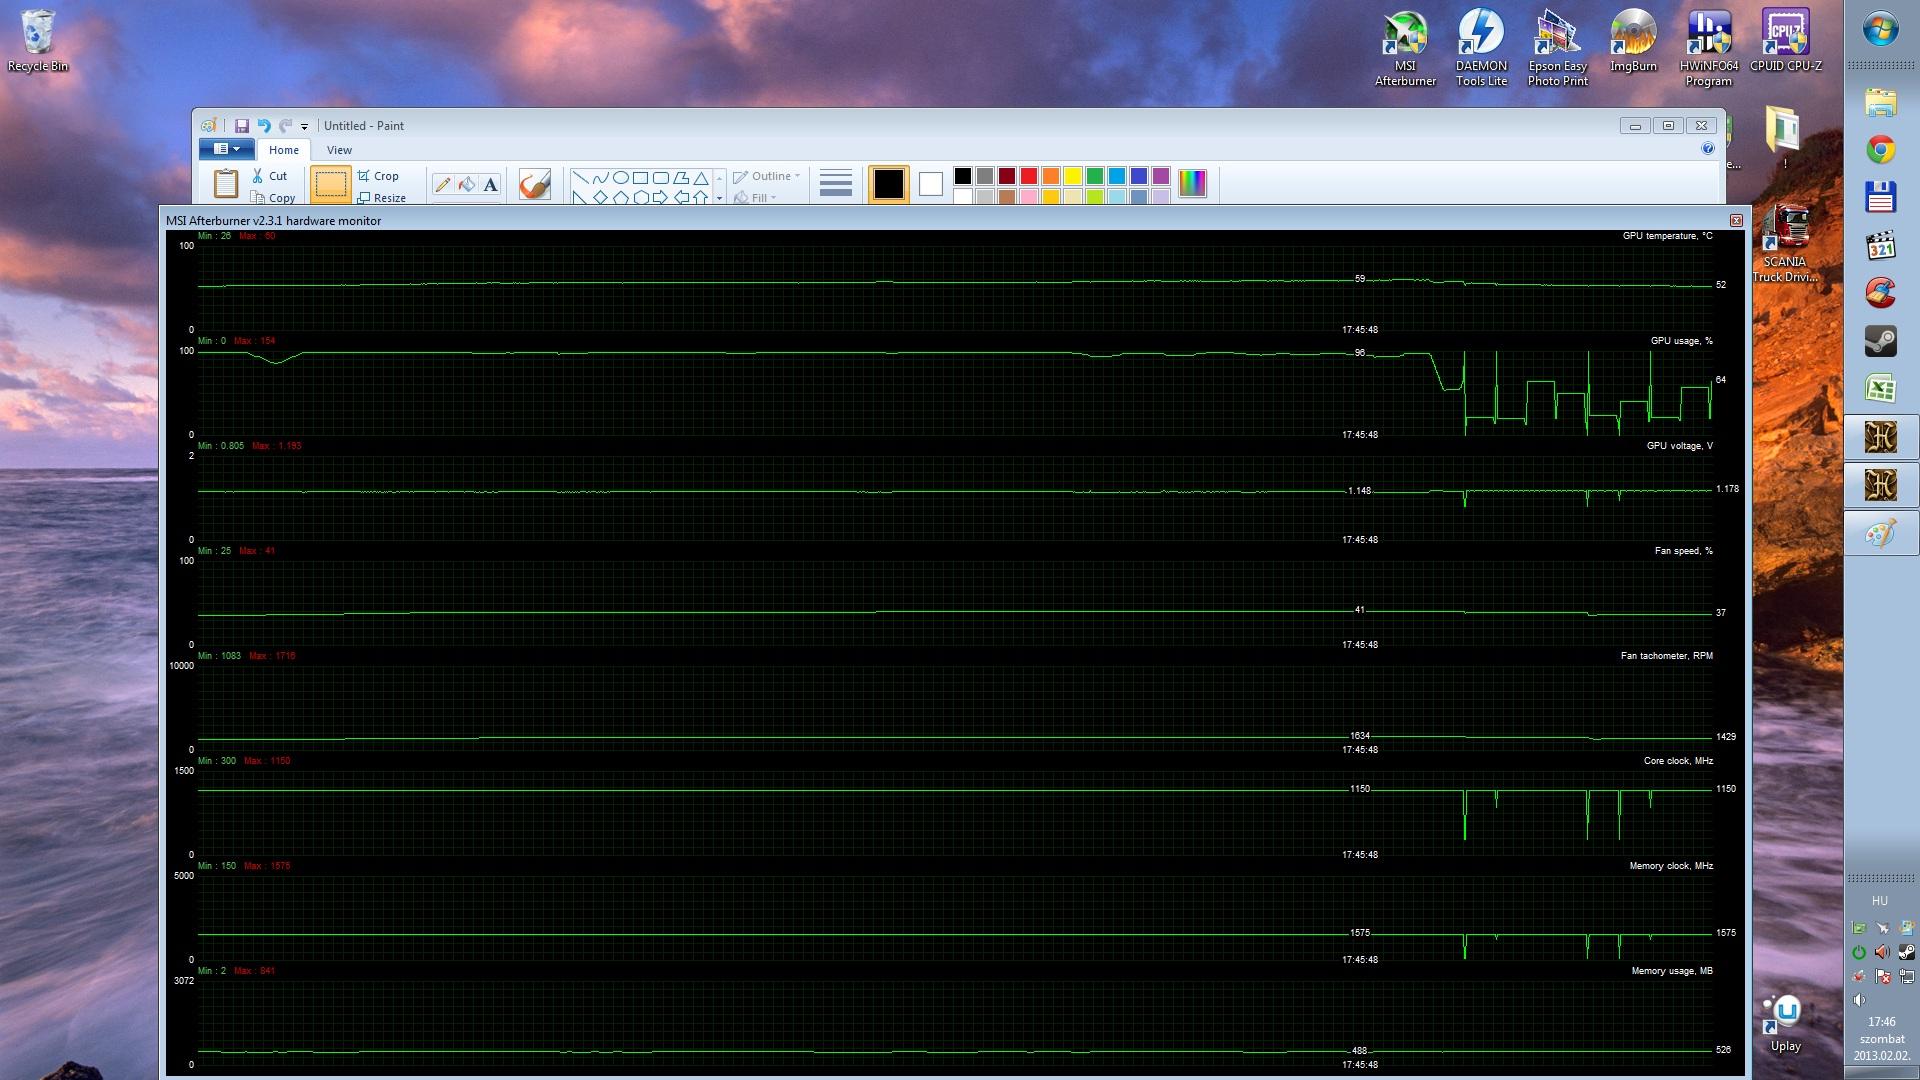1920x1080 pixels.
Task: Select the Pencil tool in Paint
Action: tap(442, 184)
